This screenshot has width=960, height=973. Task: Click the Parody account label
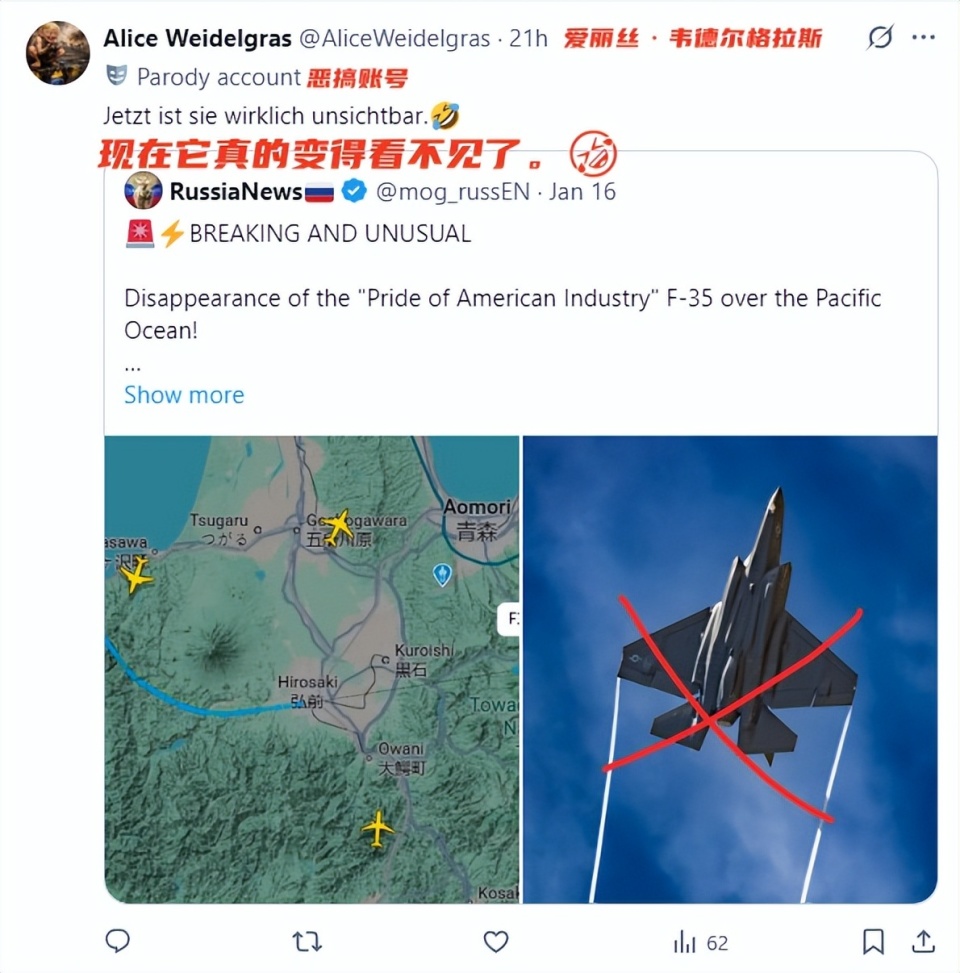pos(218,77)
